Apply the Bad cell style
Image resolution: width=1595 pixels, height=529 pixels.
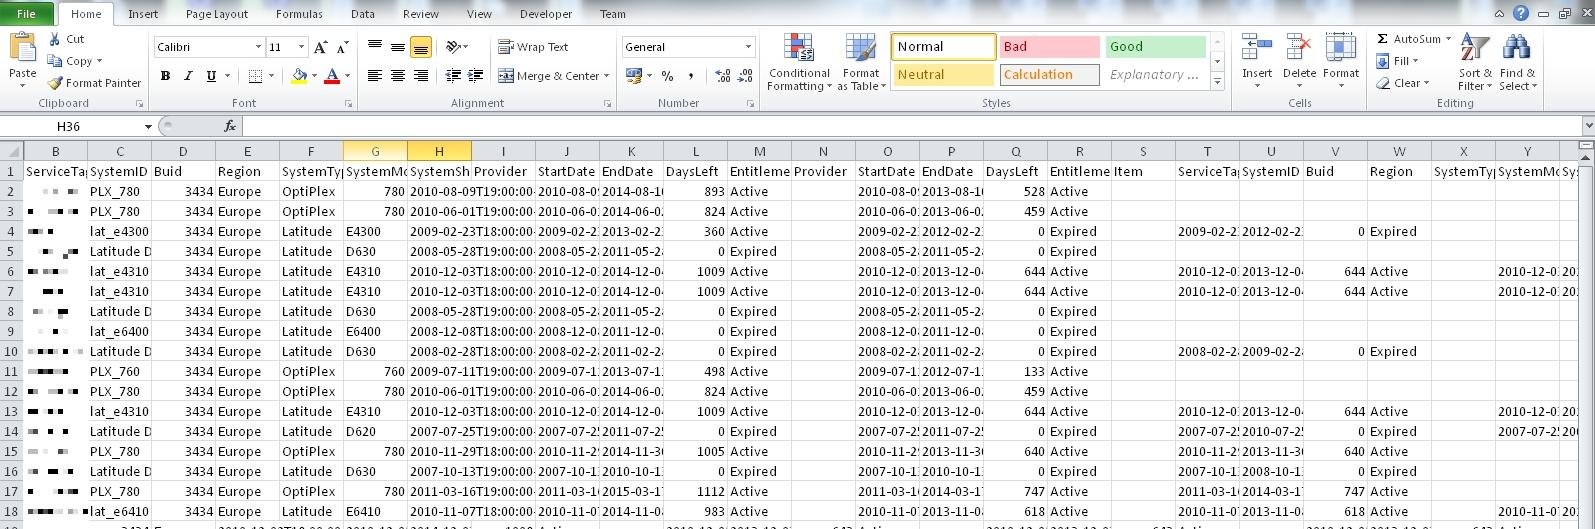tap(1049, 47)
